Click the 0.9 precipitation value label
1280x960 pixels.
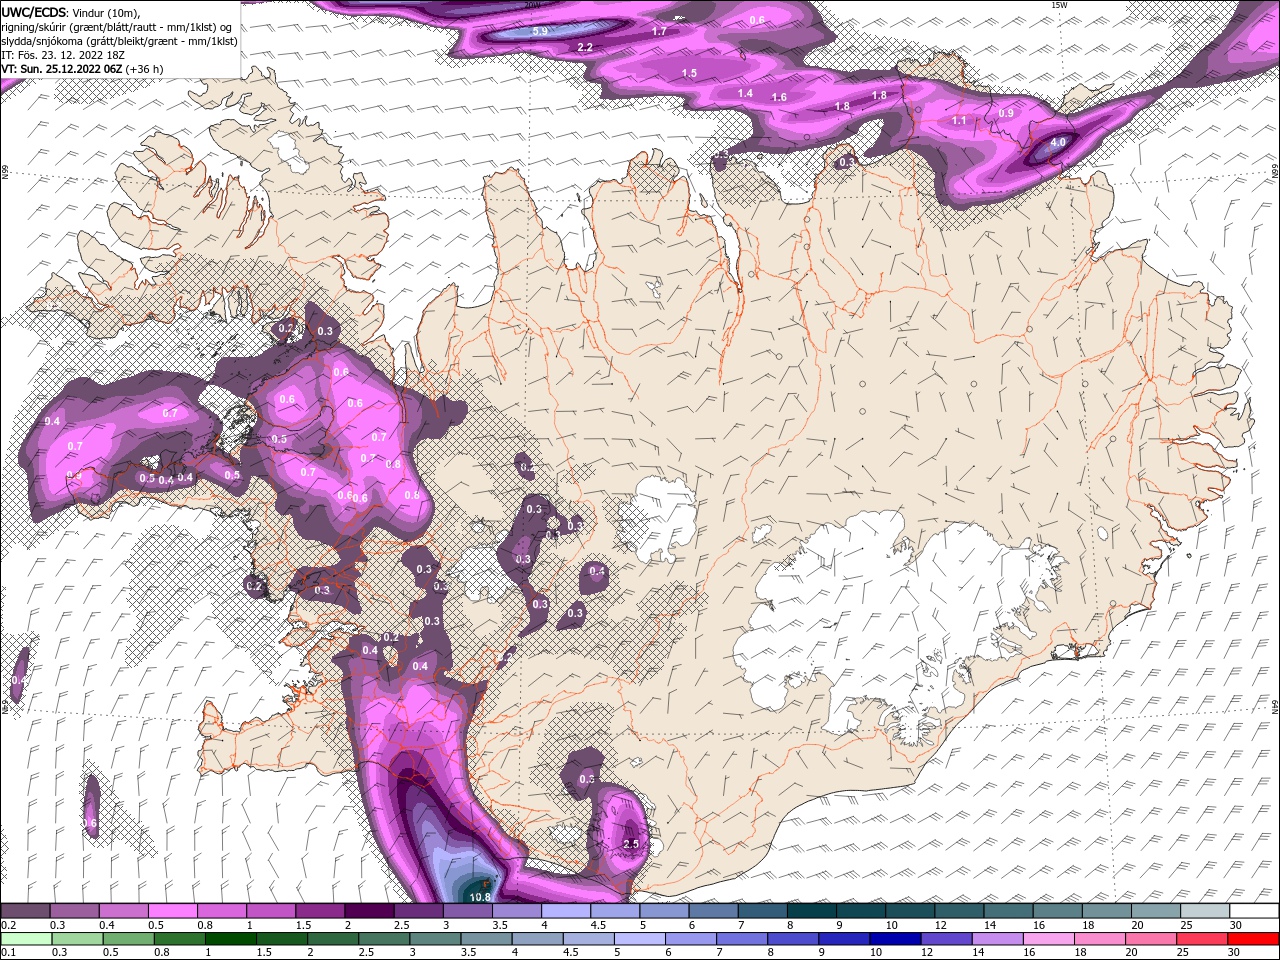pos(1006,113)
